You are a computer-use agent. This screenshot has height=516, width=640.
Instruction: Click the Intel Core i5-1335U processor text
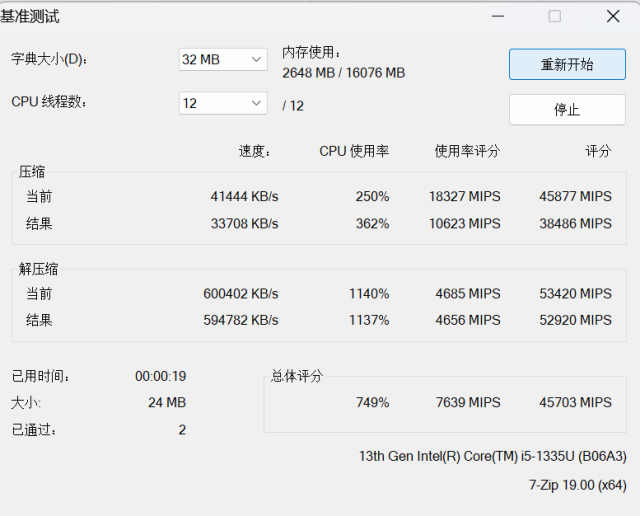coord(492,456)
